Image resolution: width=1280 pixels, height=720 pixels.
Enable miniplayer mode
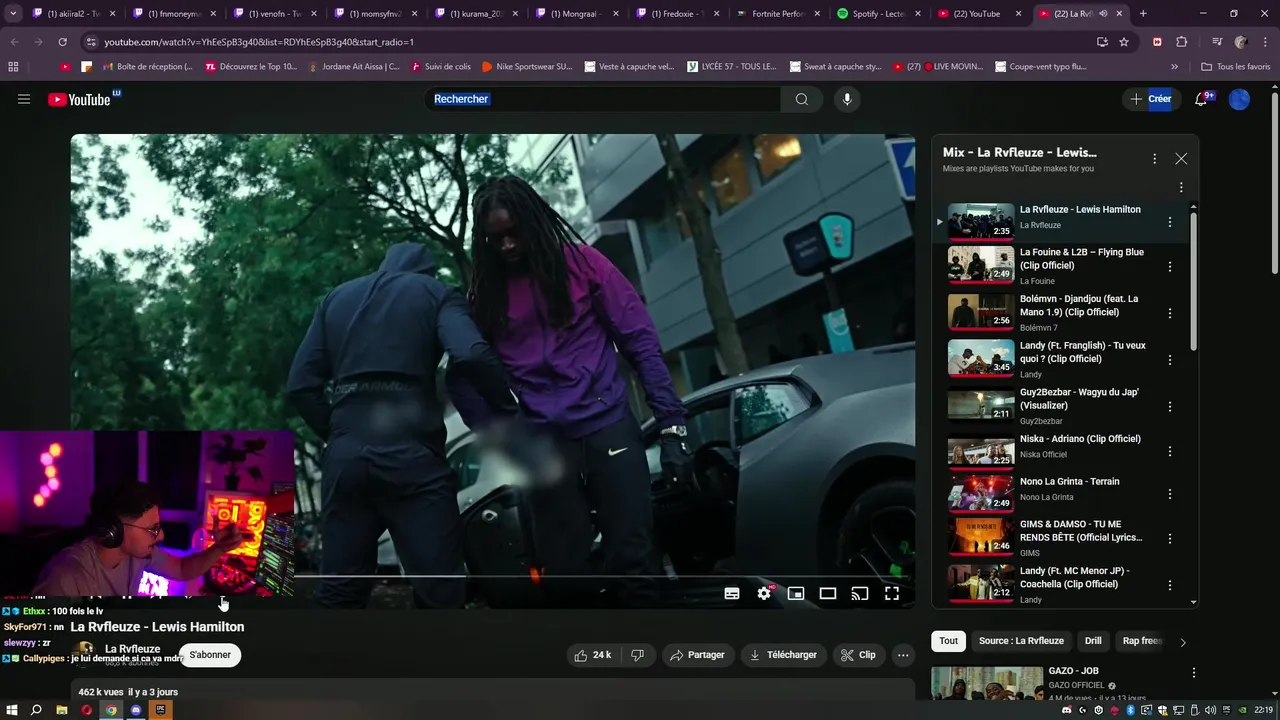(x=796, y=593)
